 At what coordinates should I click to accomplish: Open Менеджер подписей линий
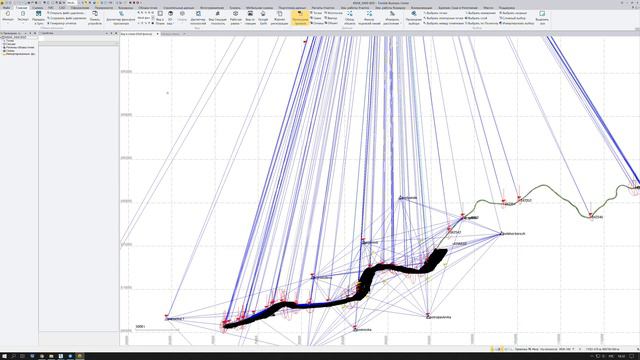pos(369,18)
